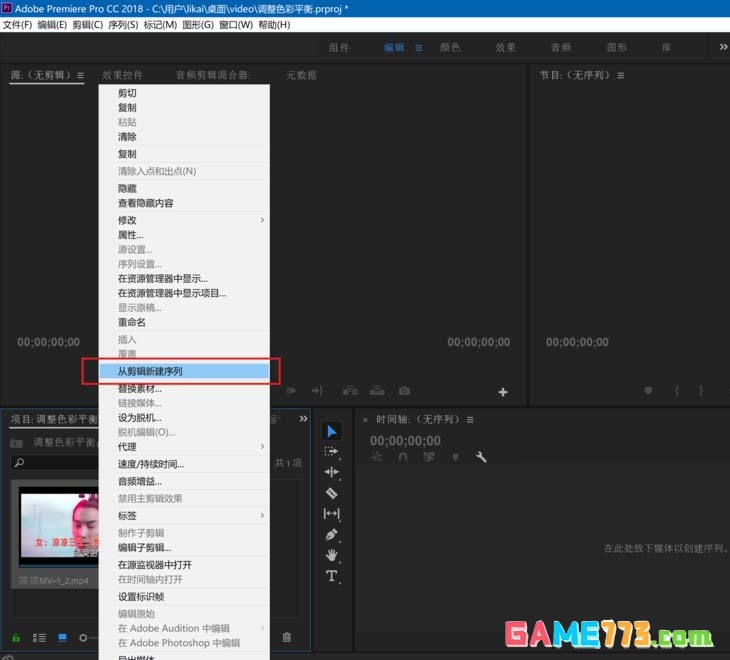Select the Slip tool
This screenshot has width=730, height=660.
coord(331,513)
